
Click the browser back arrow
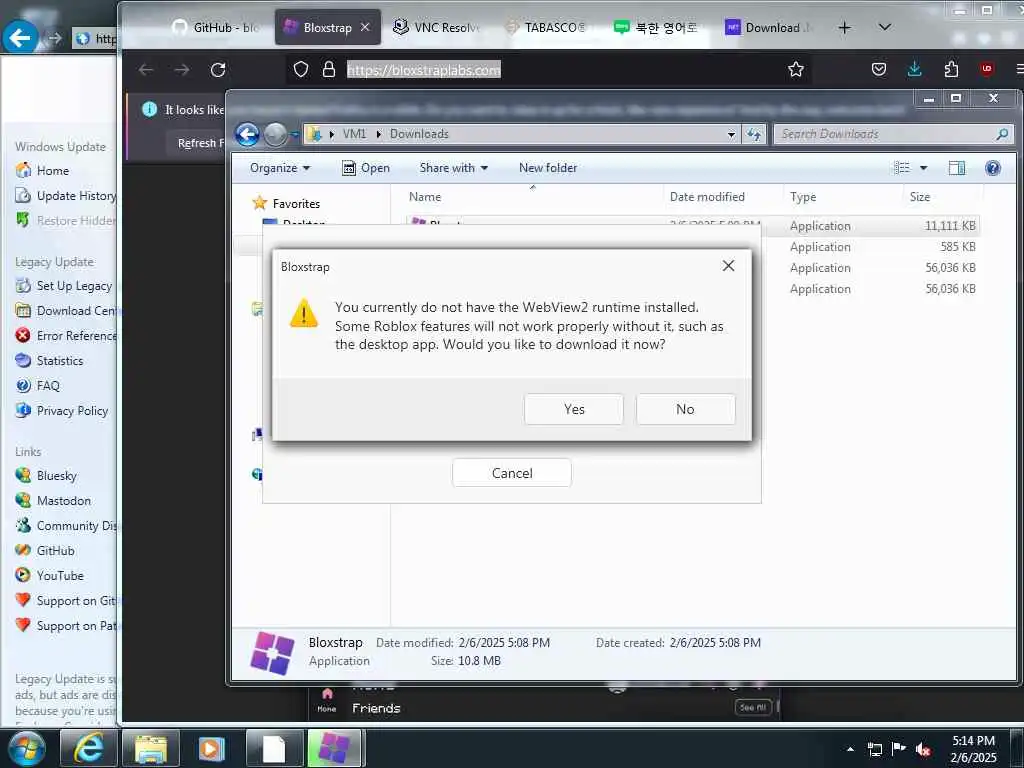tap(146, 69)
